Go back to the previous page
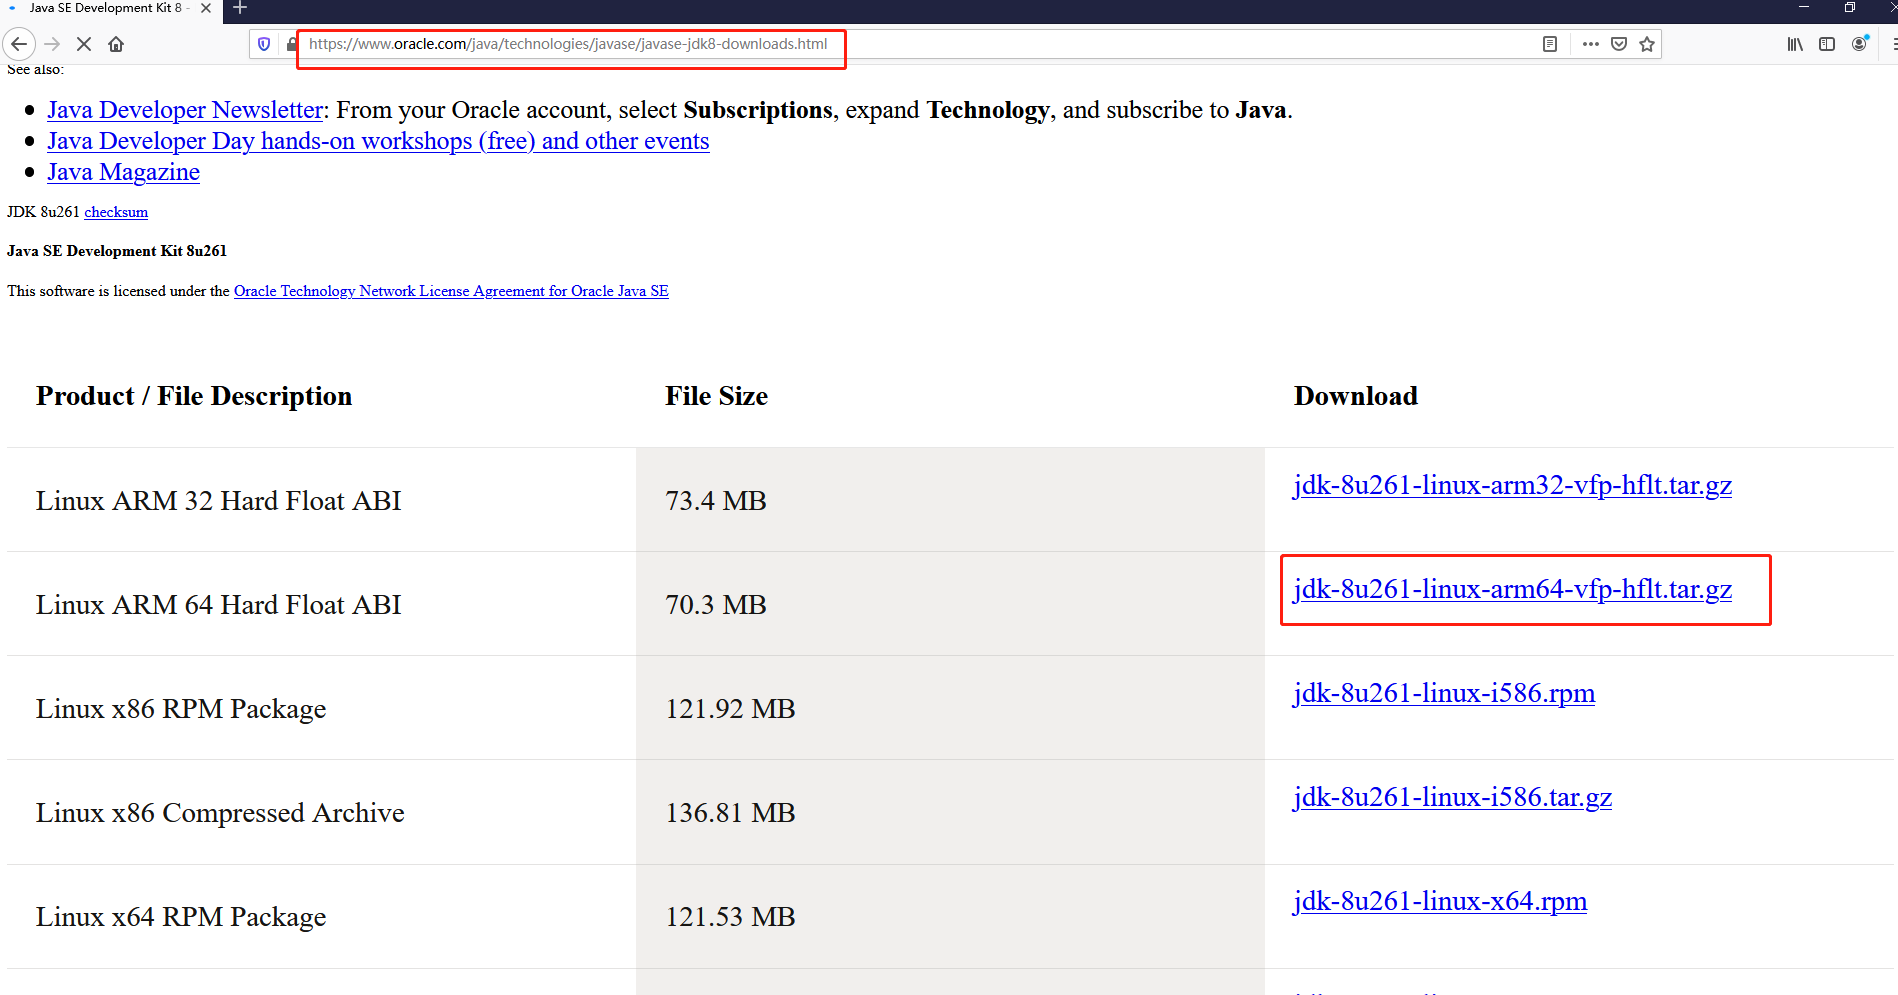Screen dimensions: 1898x995 19,44
